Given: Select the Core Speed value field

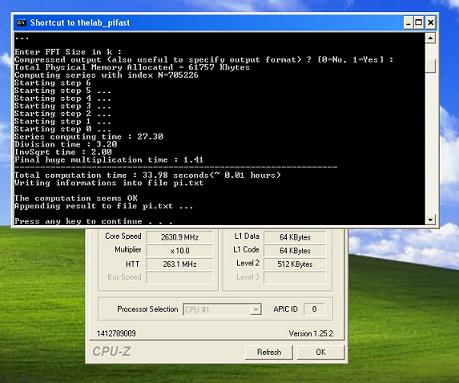Looking at the screenshot, I should point(179,237).
